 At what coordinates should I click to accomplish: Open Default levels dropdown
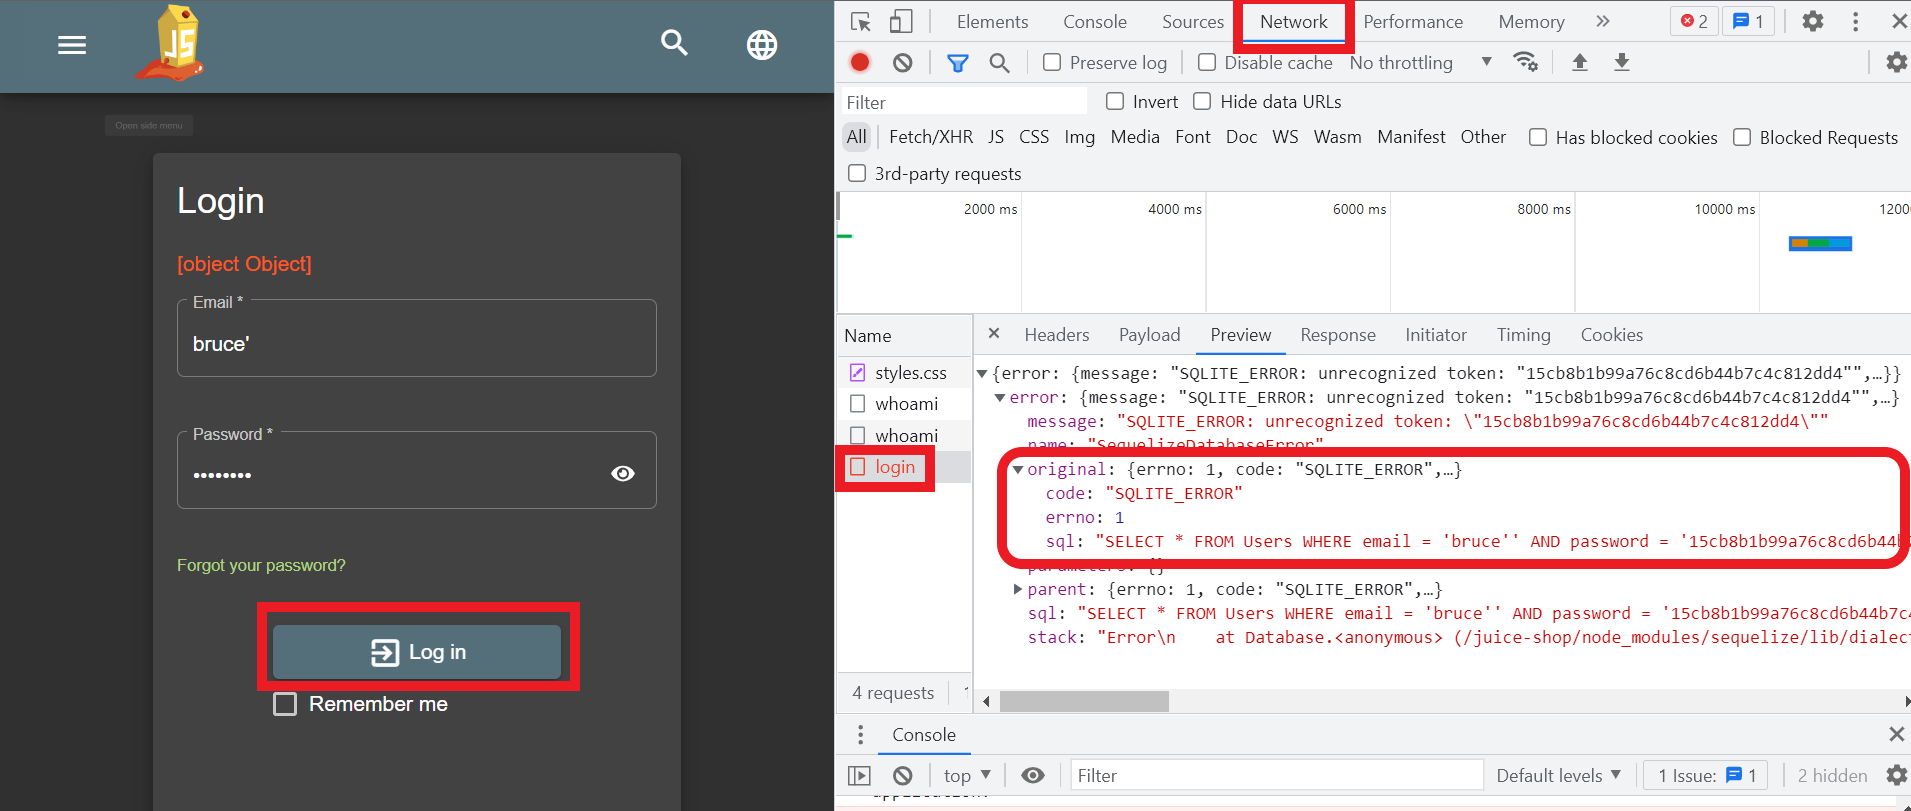(x=1558, y=775)
